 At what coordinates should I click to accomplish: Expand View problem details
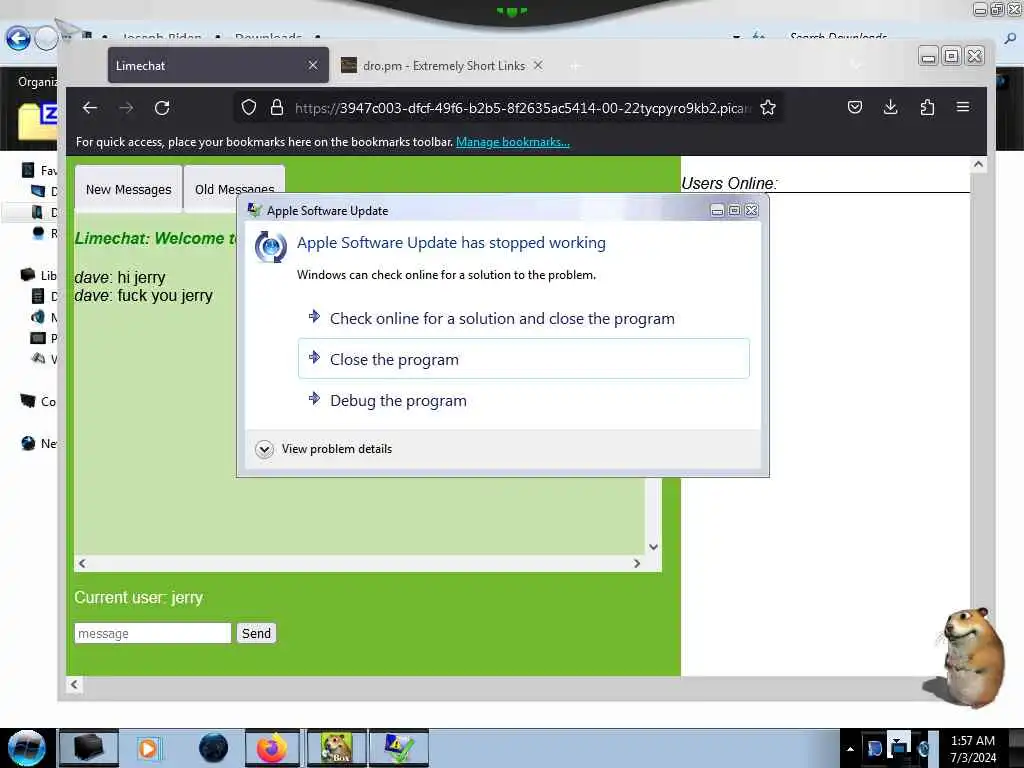(x=324, y=449)
